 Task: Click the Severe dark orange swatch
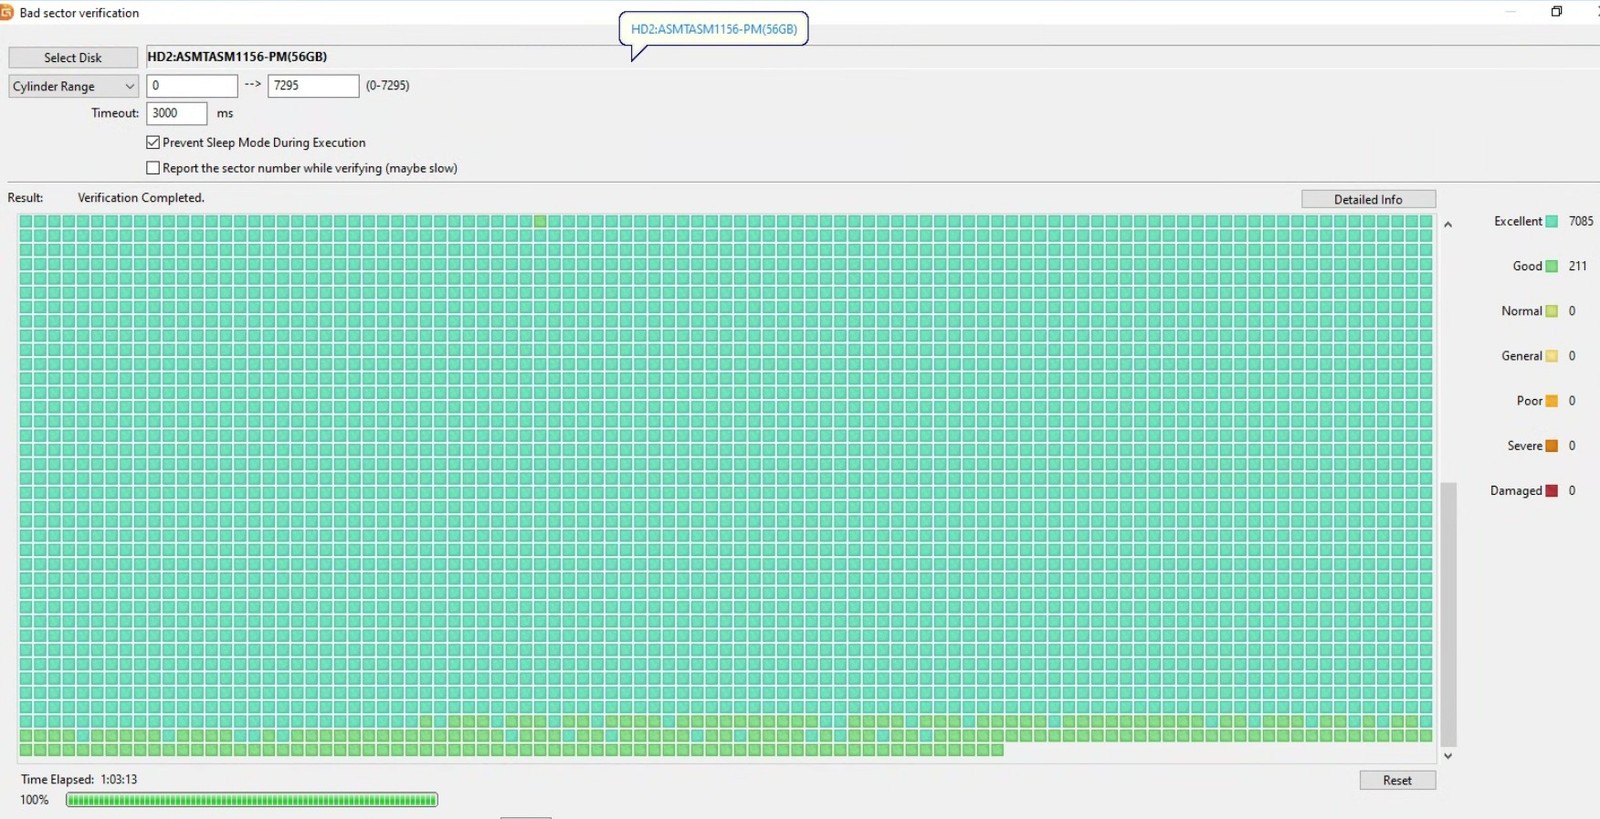click(x=1551, y=446)
